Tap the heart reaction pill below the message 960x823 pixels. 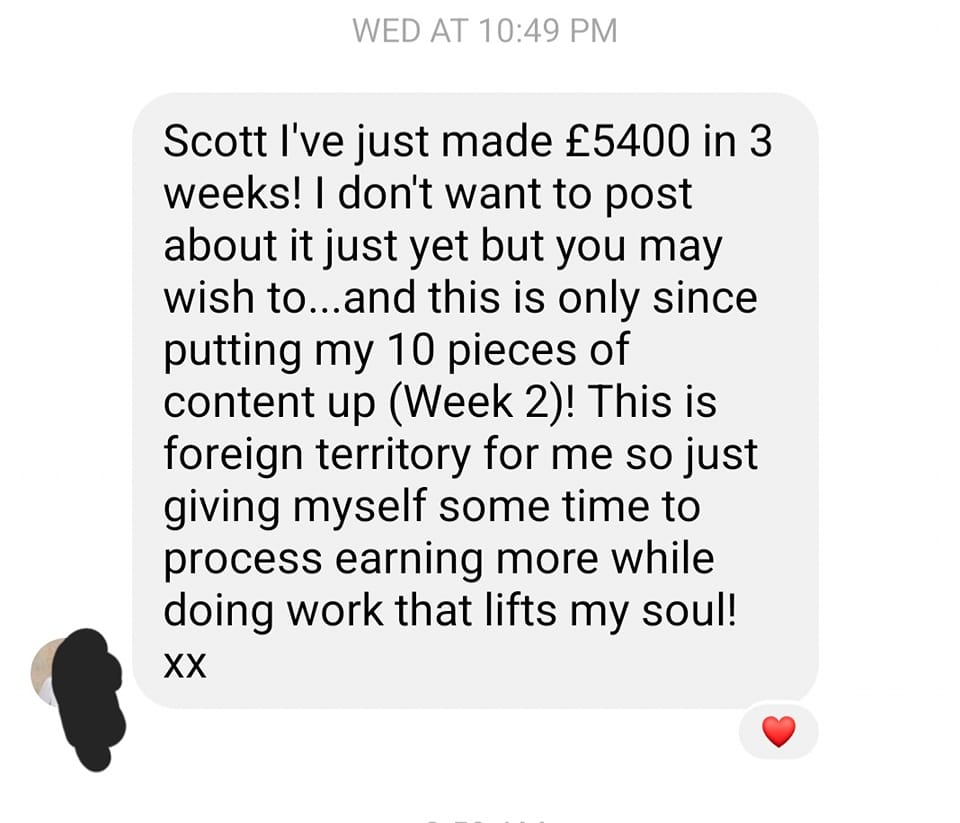[x=778, y=732]
